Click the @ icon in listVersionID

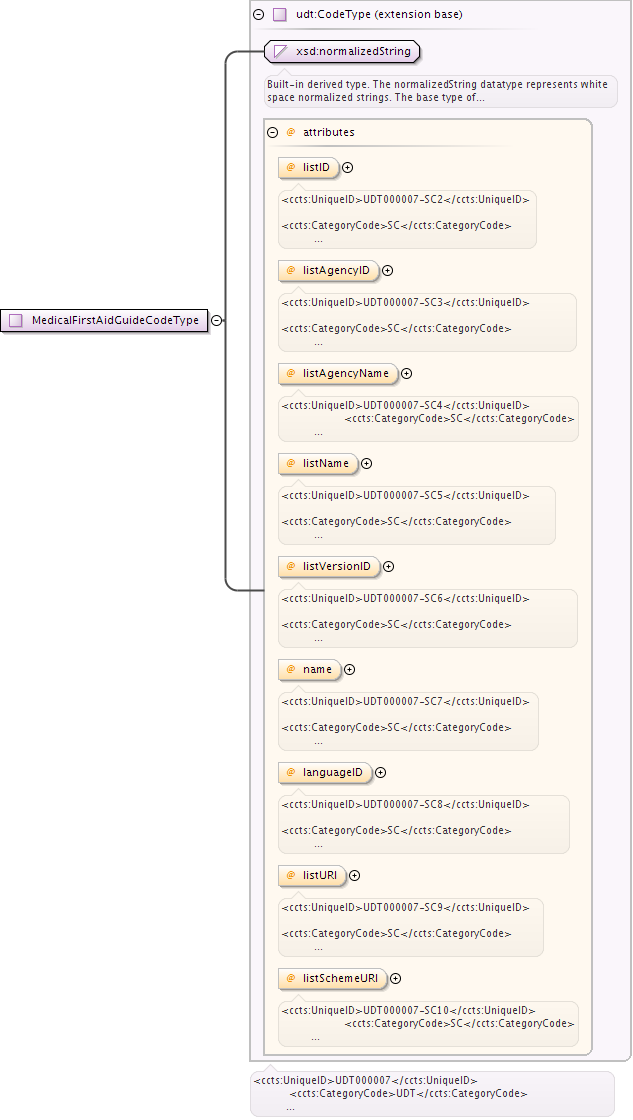[x=291, y=566]
